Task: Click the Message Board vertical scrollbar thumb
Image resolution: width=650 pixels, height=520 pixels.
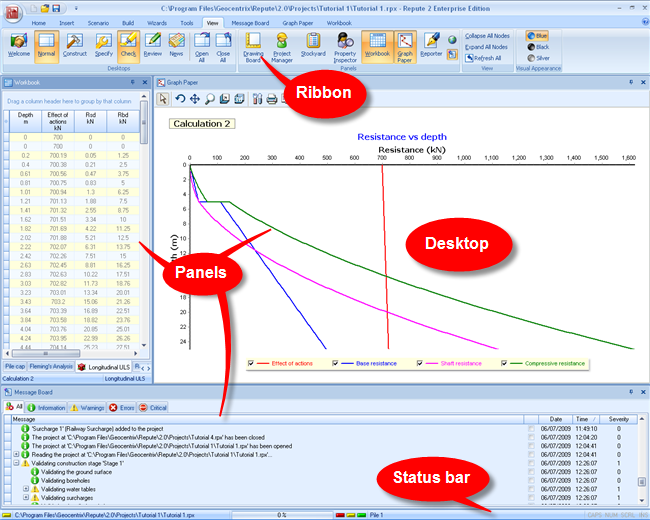Action: 642,481
